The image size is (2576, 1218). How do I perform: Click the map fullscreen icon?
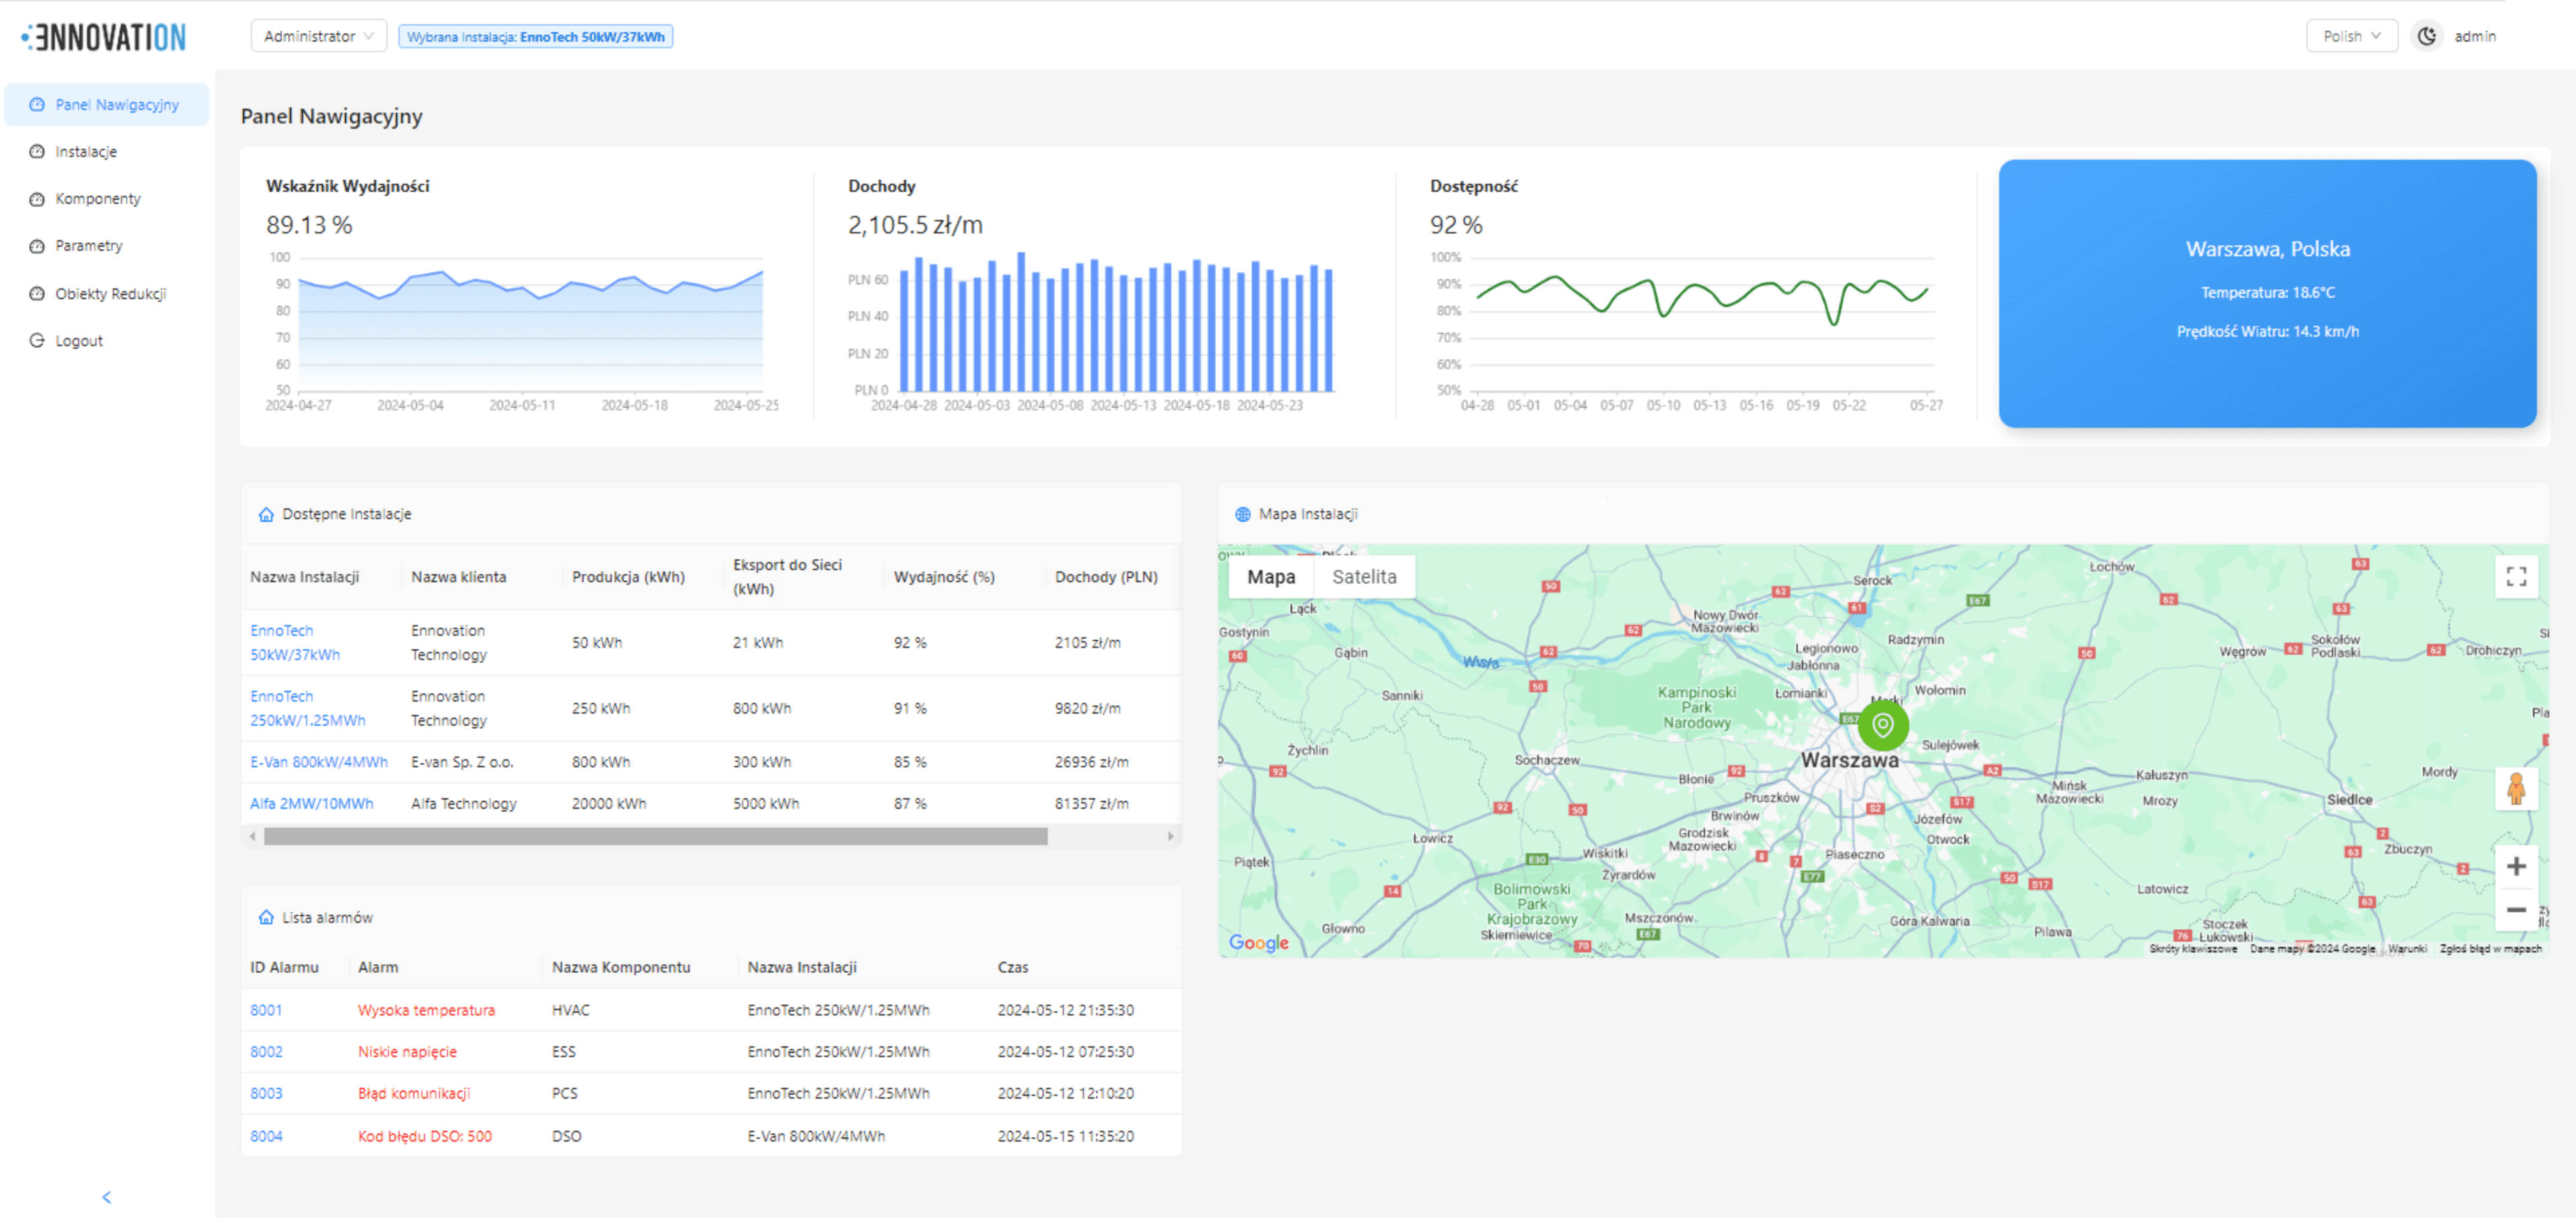click(x=2516, y=577)
